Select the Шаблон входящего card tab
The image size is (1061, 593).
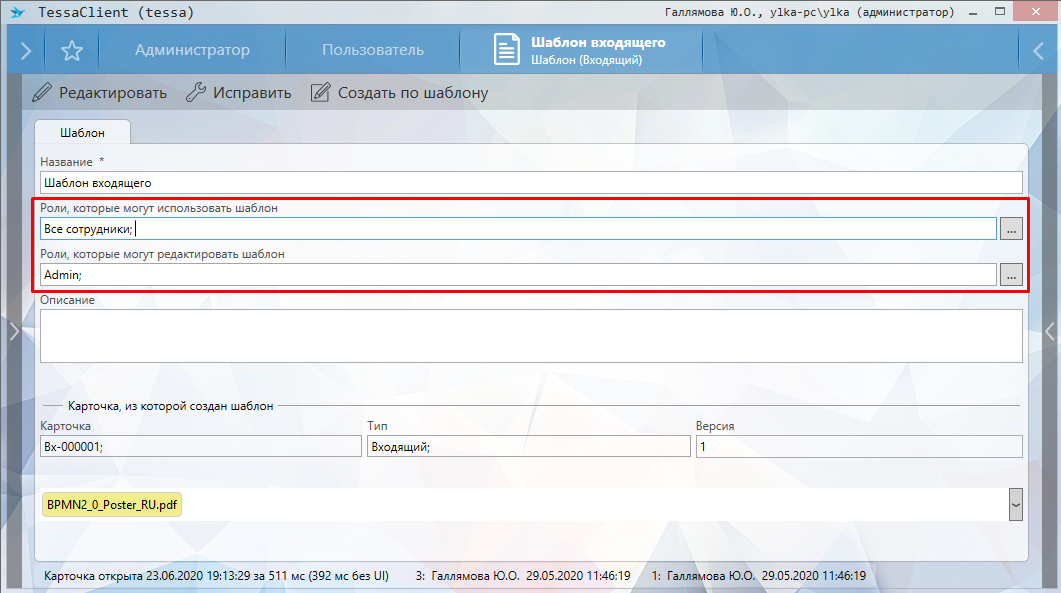[x=581, y=50]
